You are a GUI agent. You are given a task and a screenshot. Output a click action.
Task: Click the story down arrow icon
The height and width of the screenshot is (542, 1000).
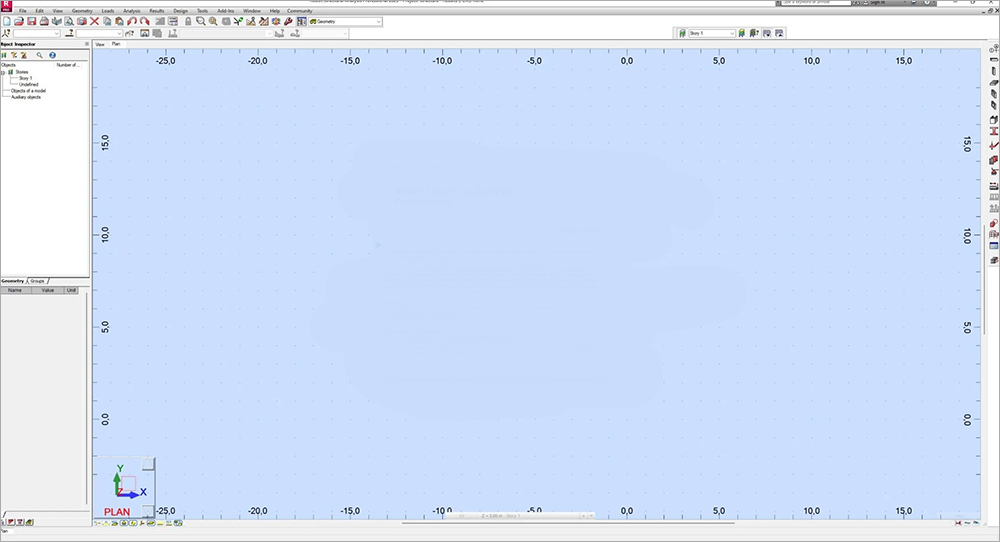coord(767,33)
